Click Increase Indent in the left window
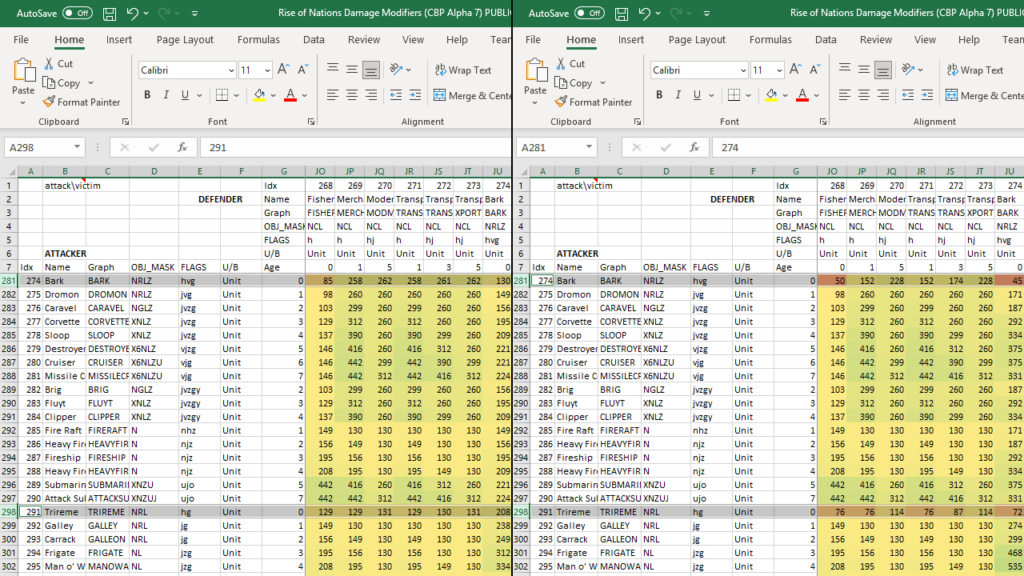This screenshot has height=576, width=1024. click(417, 96)
